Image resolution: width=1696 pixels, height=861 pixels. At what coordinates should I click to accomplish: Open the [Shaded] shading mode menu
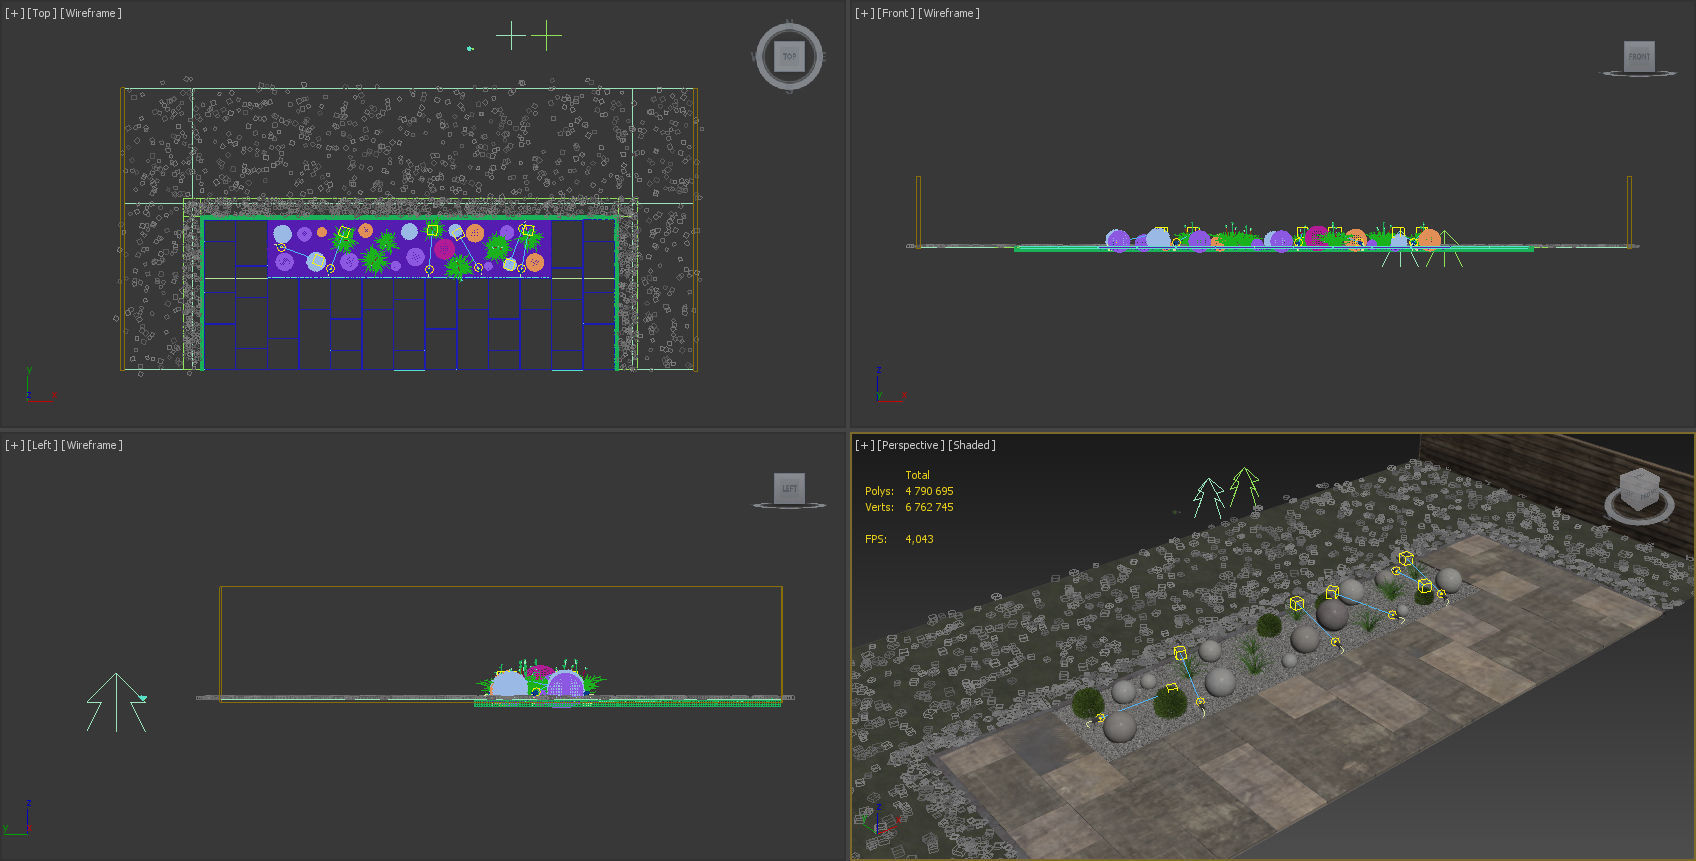tap(972, 445)
